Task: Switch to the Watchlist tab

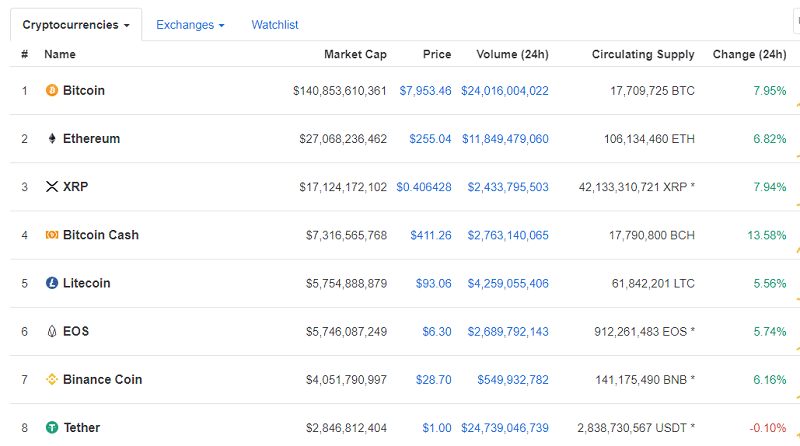Action: (275, 24)
